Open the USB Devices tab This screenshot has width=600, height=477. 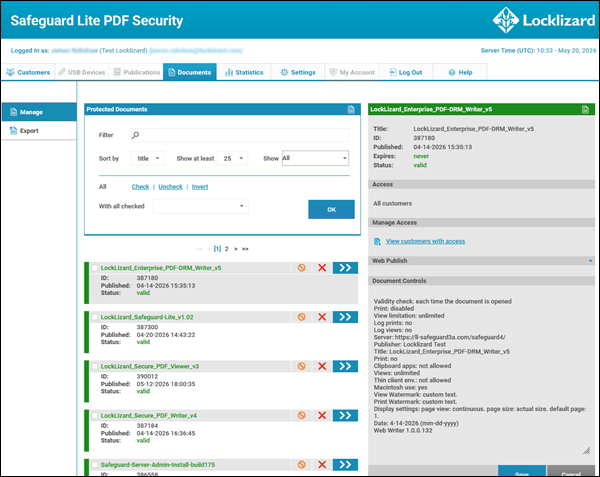click(x=82, y=72)
